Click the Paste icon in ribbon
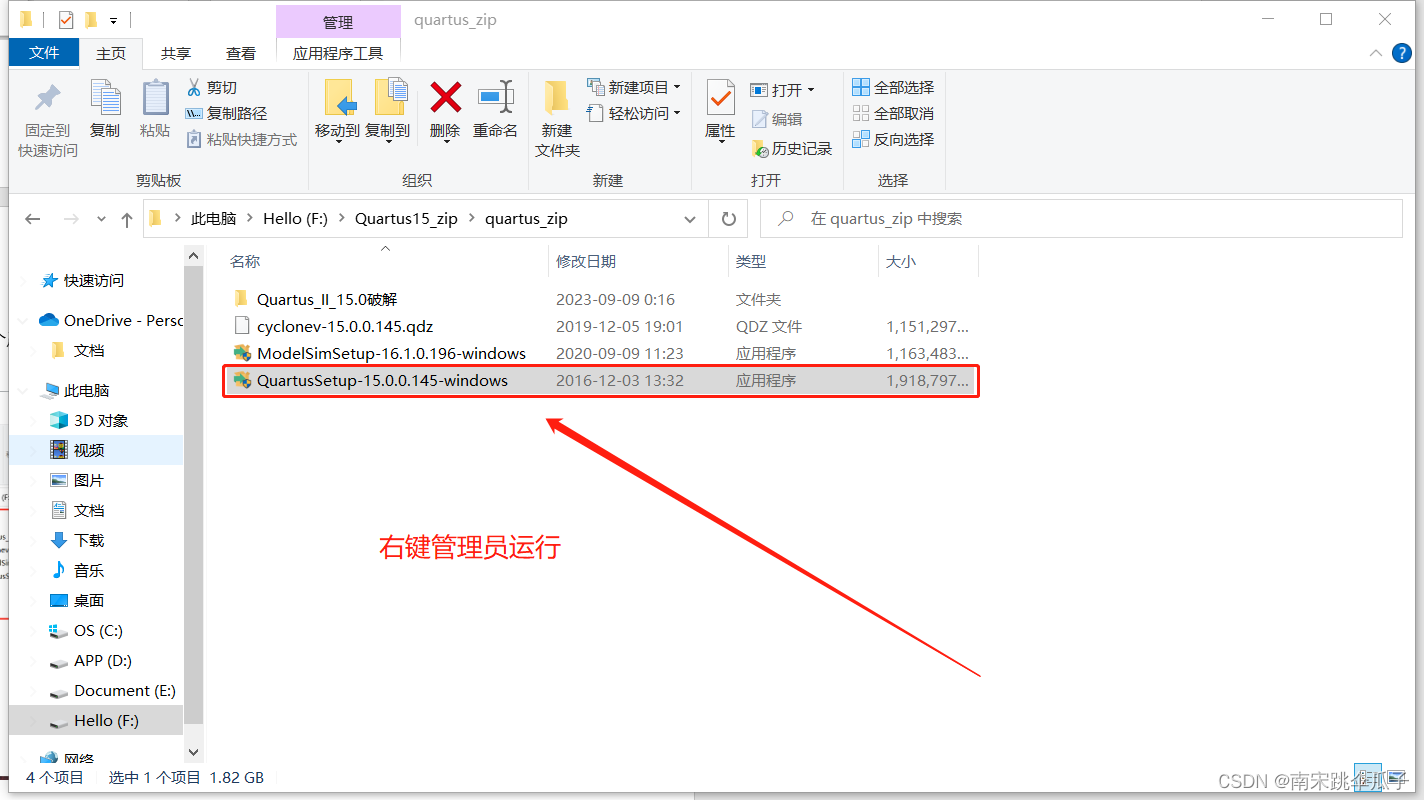The width and height of the screenshot is (1424, 800). point(155,98)
